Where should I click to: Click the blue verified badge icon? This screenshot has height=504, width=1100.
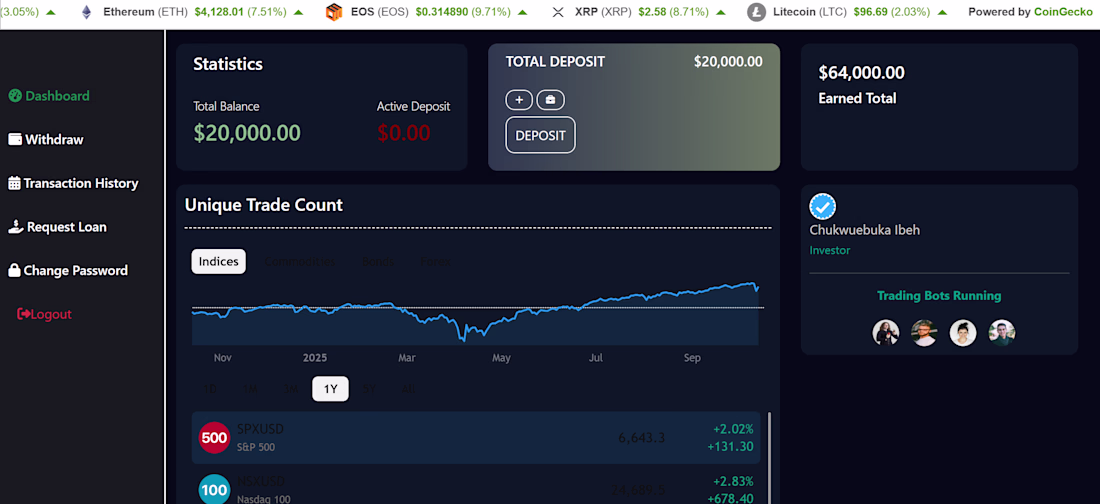[x=822, y=207]
